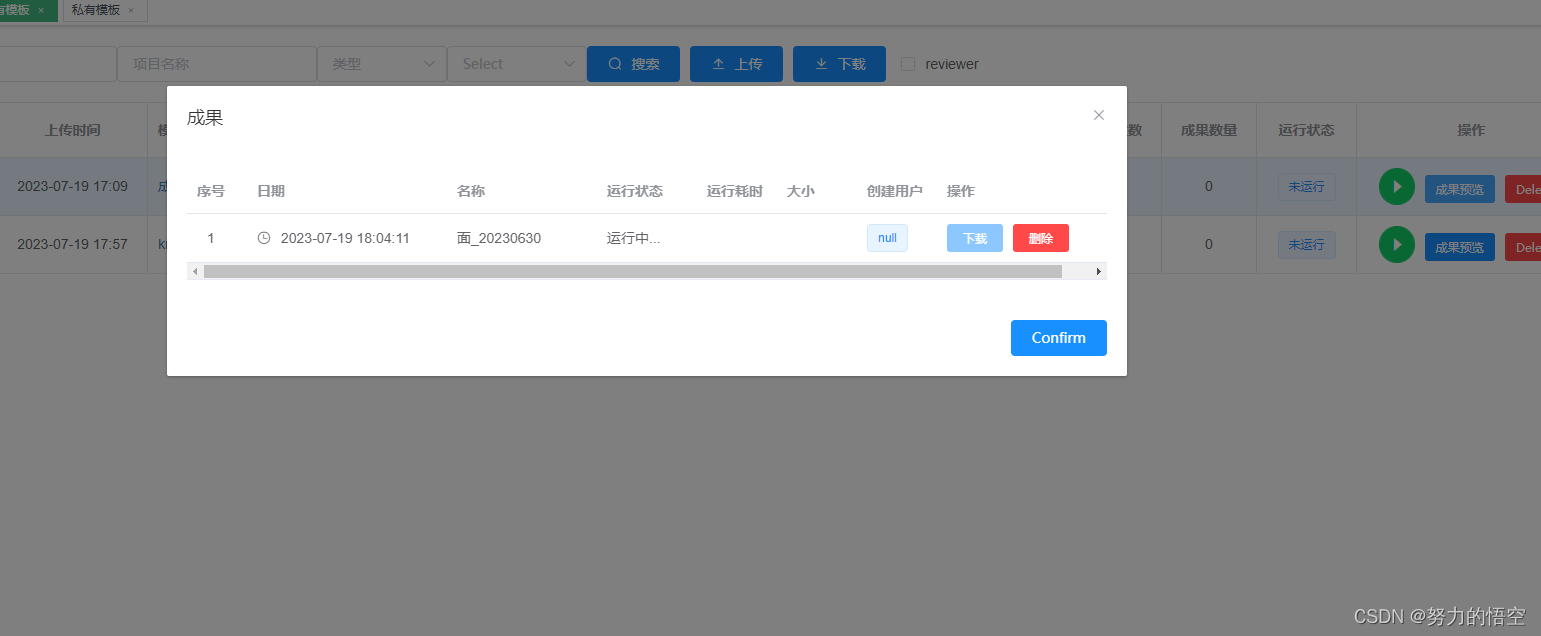This screenshot has width=1541, height=636.
Task: Click the light-blue 下载 button in dialog row
Action: pyautogui.click(x=974, y=238)
